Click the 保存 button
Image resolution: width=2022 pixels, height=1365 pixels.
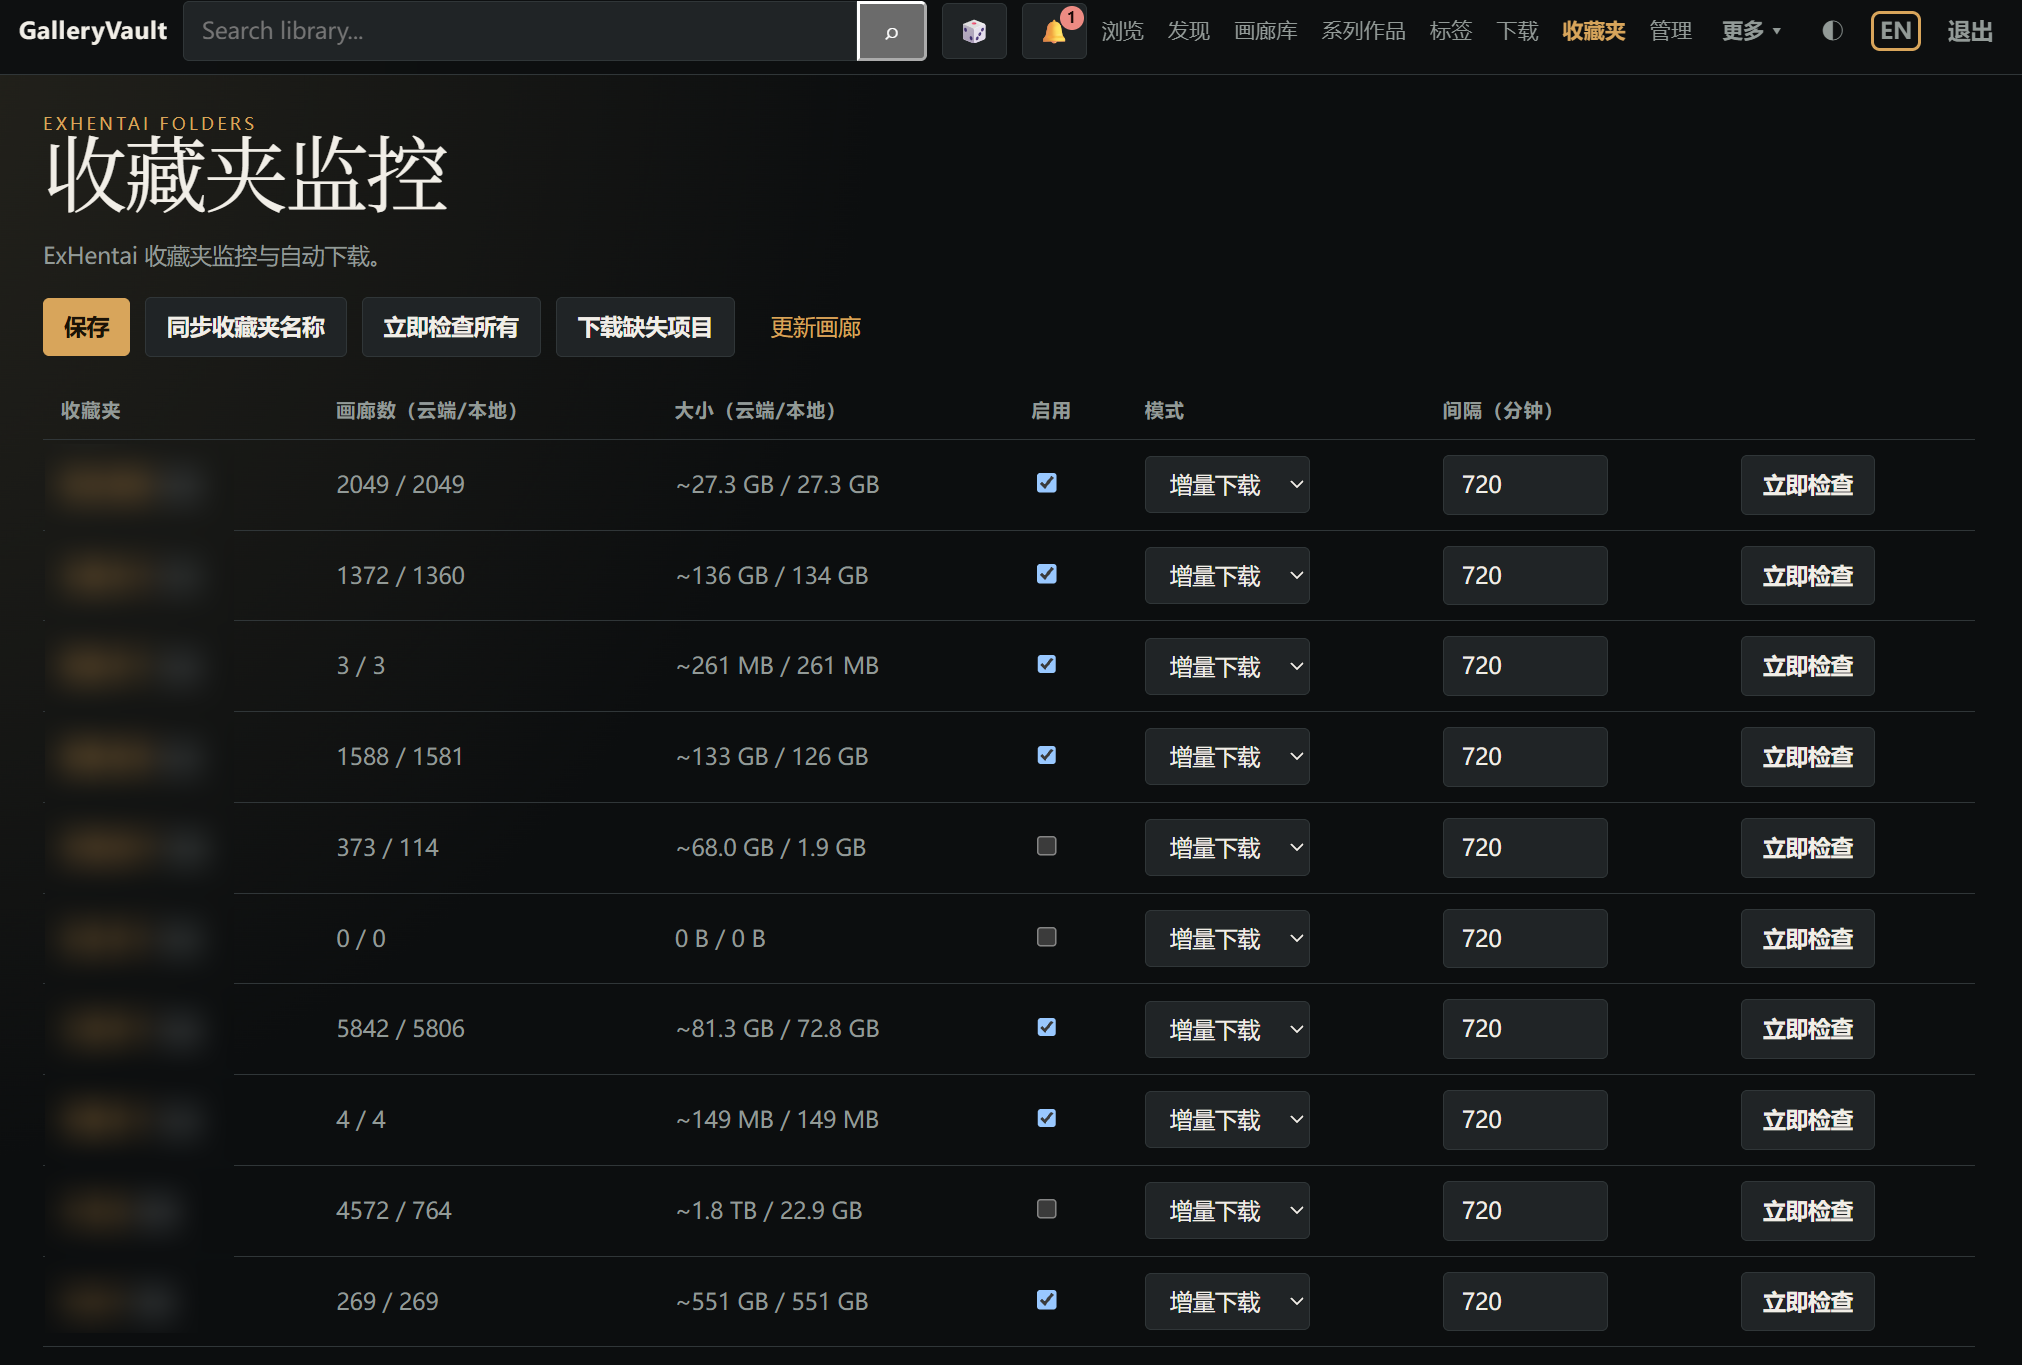click(86, 327)
